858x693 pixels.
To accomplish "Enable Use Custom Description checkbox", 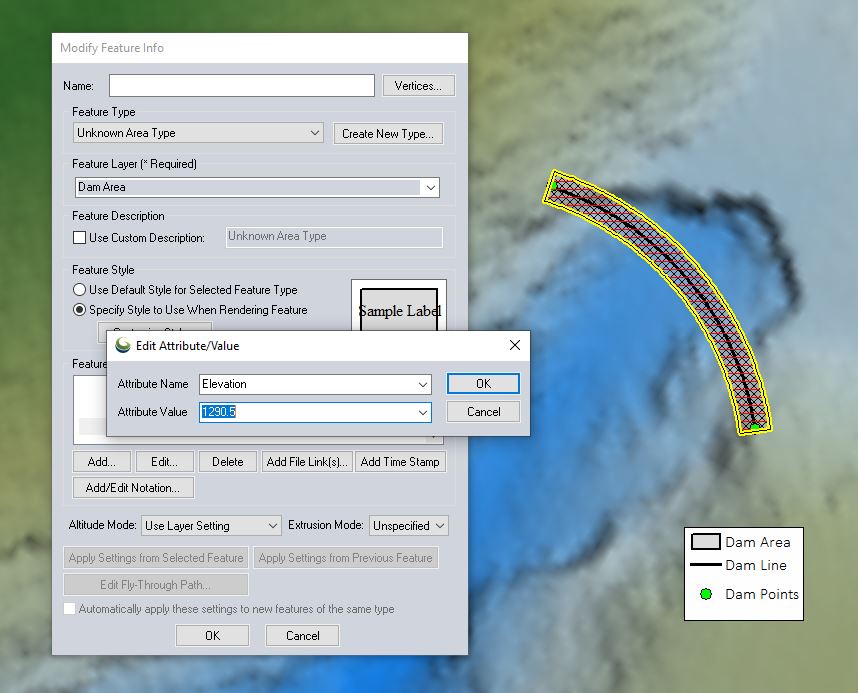I will click(x=79, y=238).
